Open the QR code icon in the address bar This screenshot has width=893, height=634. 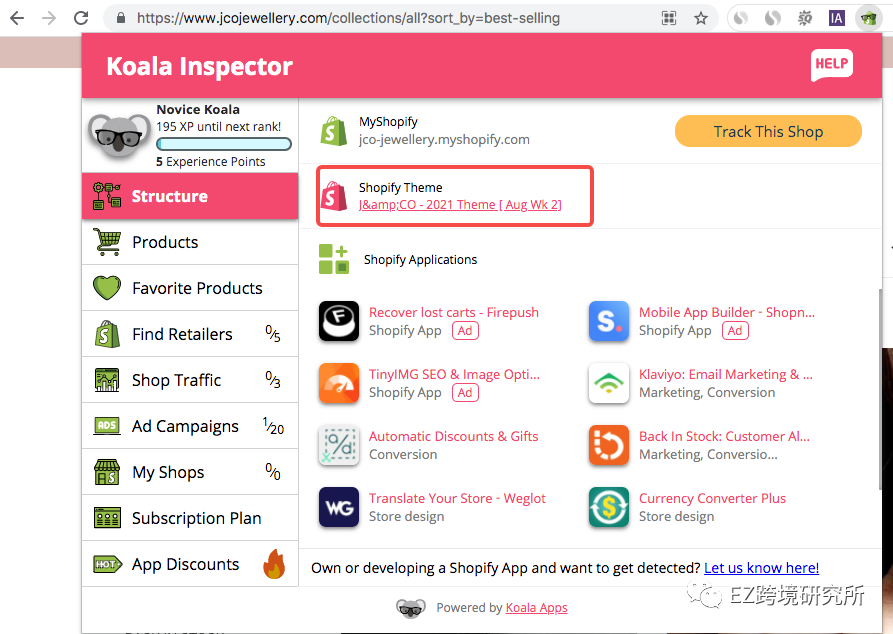pyautogui.click(x=669, y=18)
